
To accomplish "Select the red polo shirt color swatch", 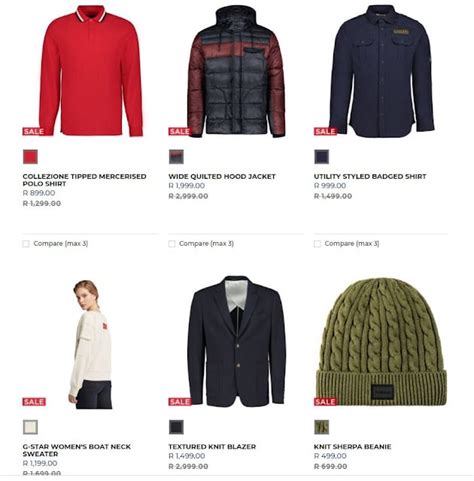I will click(30, 157).
